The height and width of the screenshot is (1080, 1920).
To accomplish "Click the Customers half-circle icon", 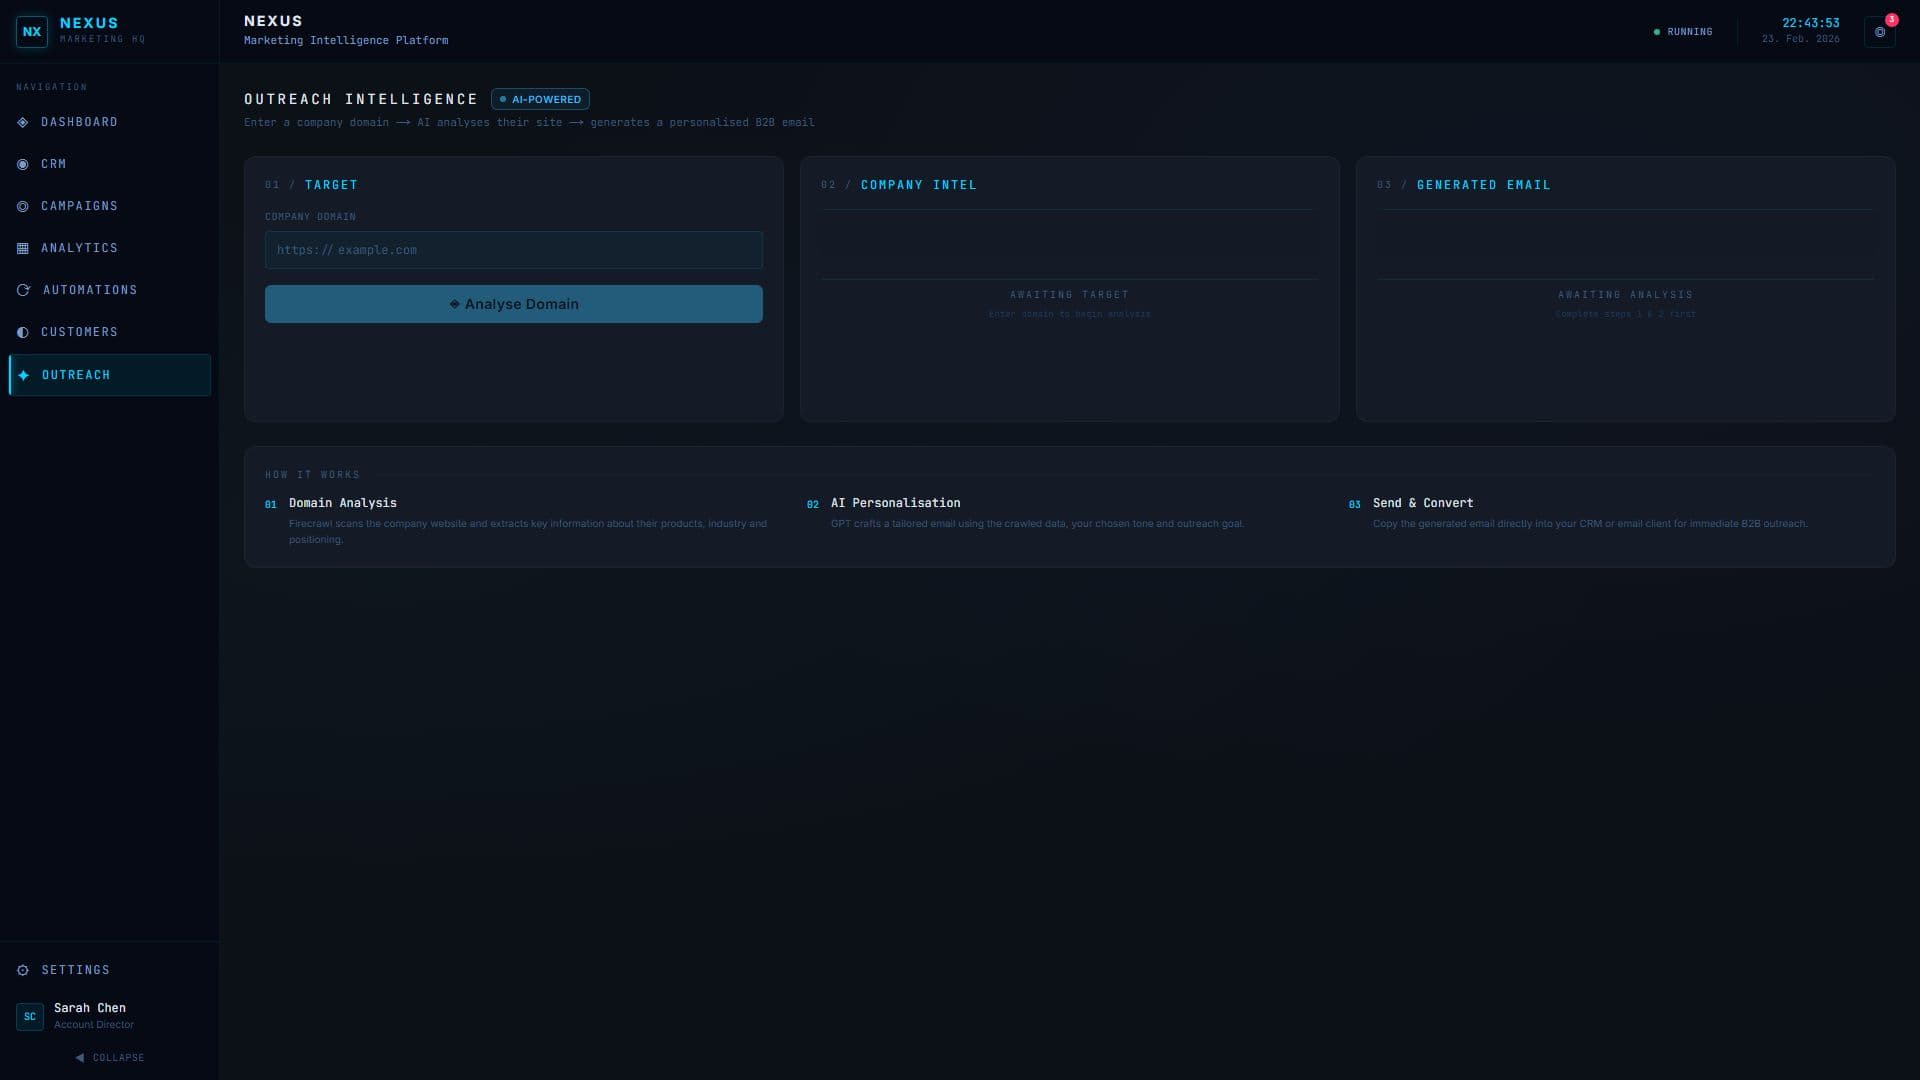I will (x=23, y=332).
